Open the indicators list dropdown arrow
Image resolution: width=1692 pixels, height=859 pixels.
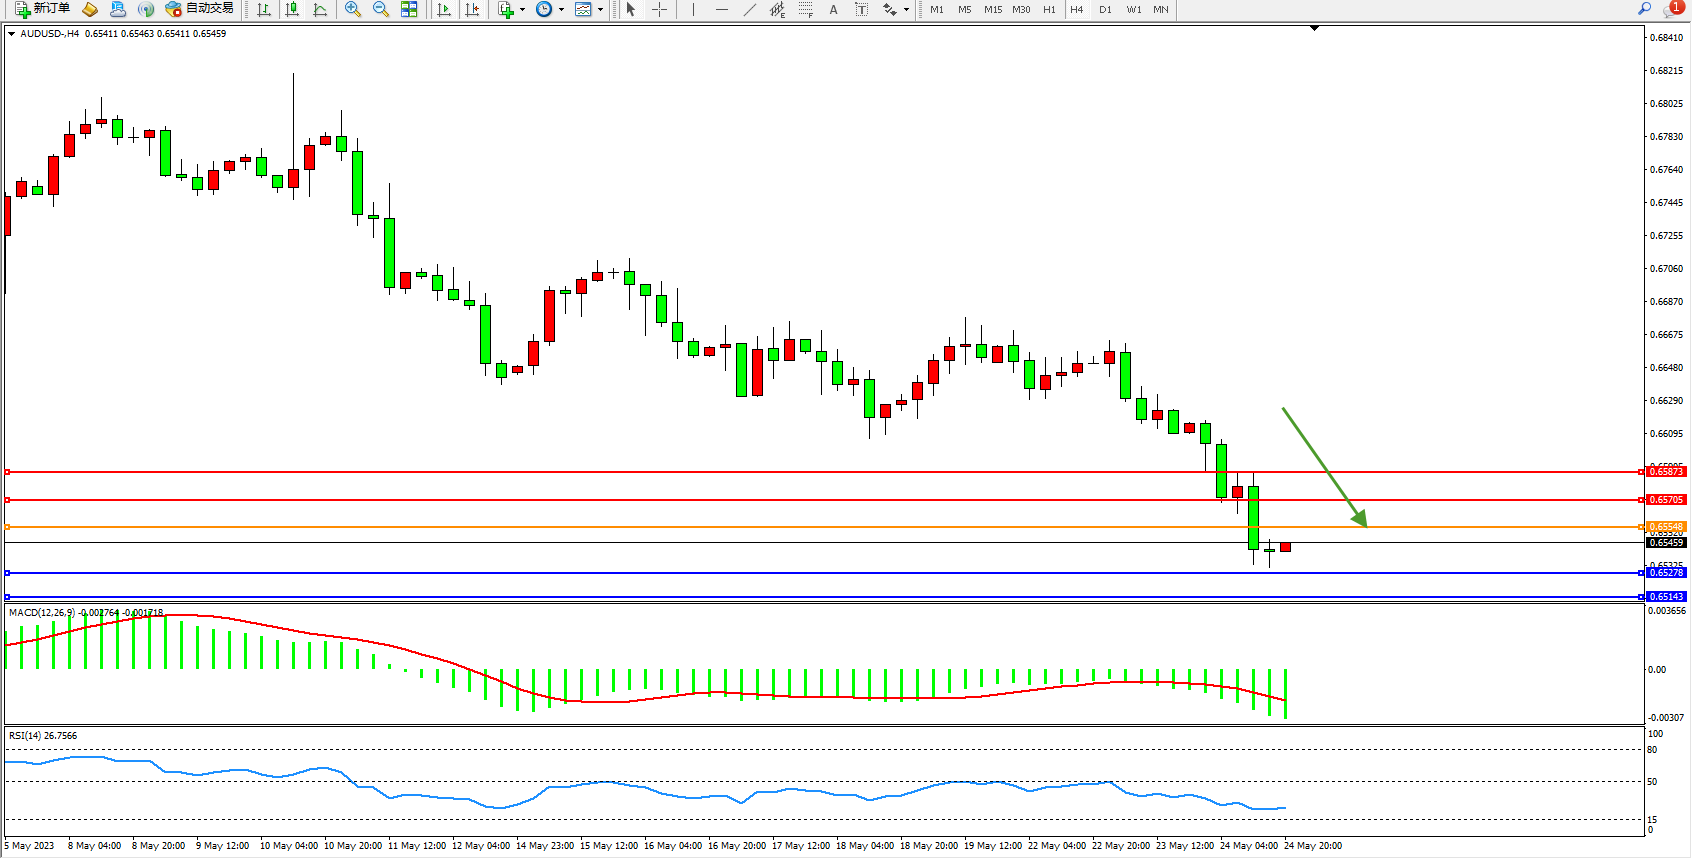click(522, 10)
